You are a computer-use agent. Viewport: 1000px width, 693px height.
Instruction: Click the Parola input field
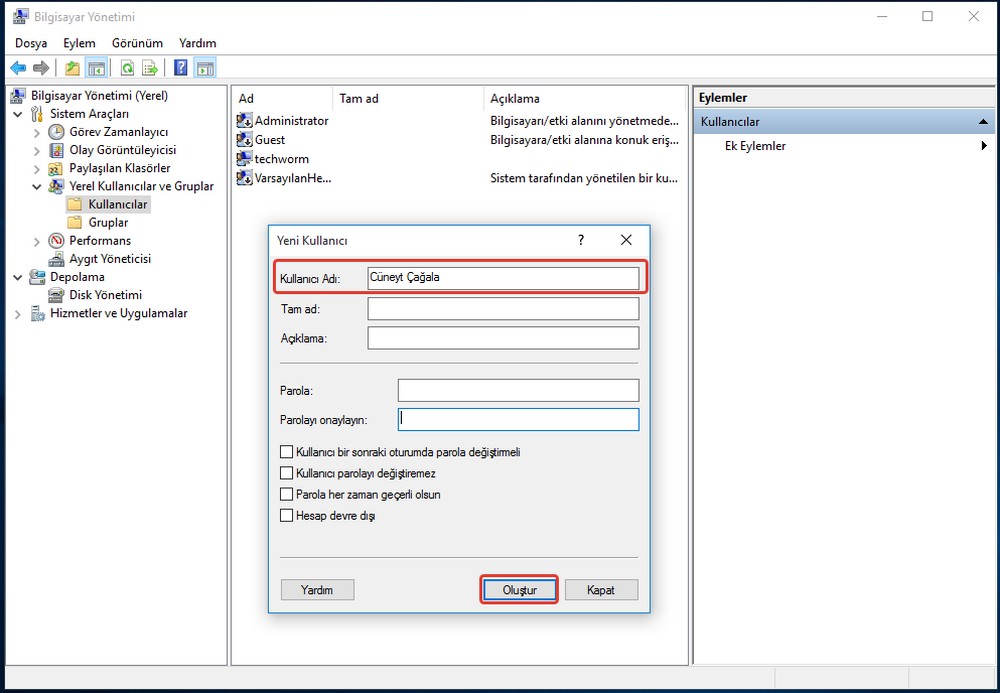point(517,390)
